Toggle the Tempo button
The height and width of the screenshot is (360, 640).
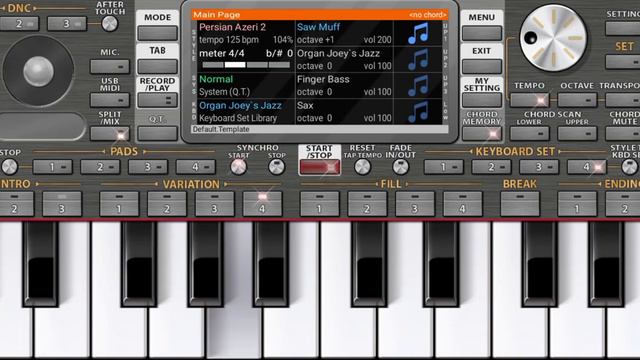(529, 100)
